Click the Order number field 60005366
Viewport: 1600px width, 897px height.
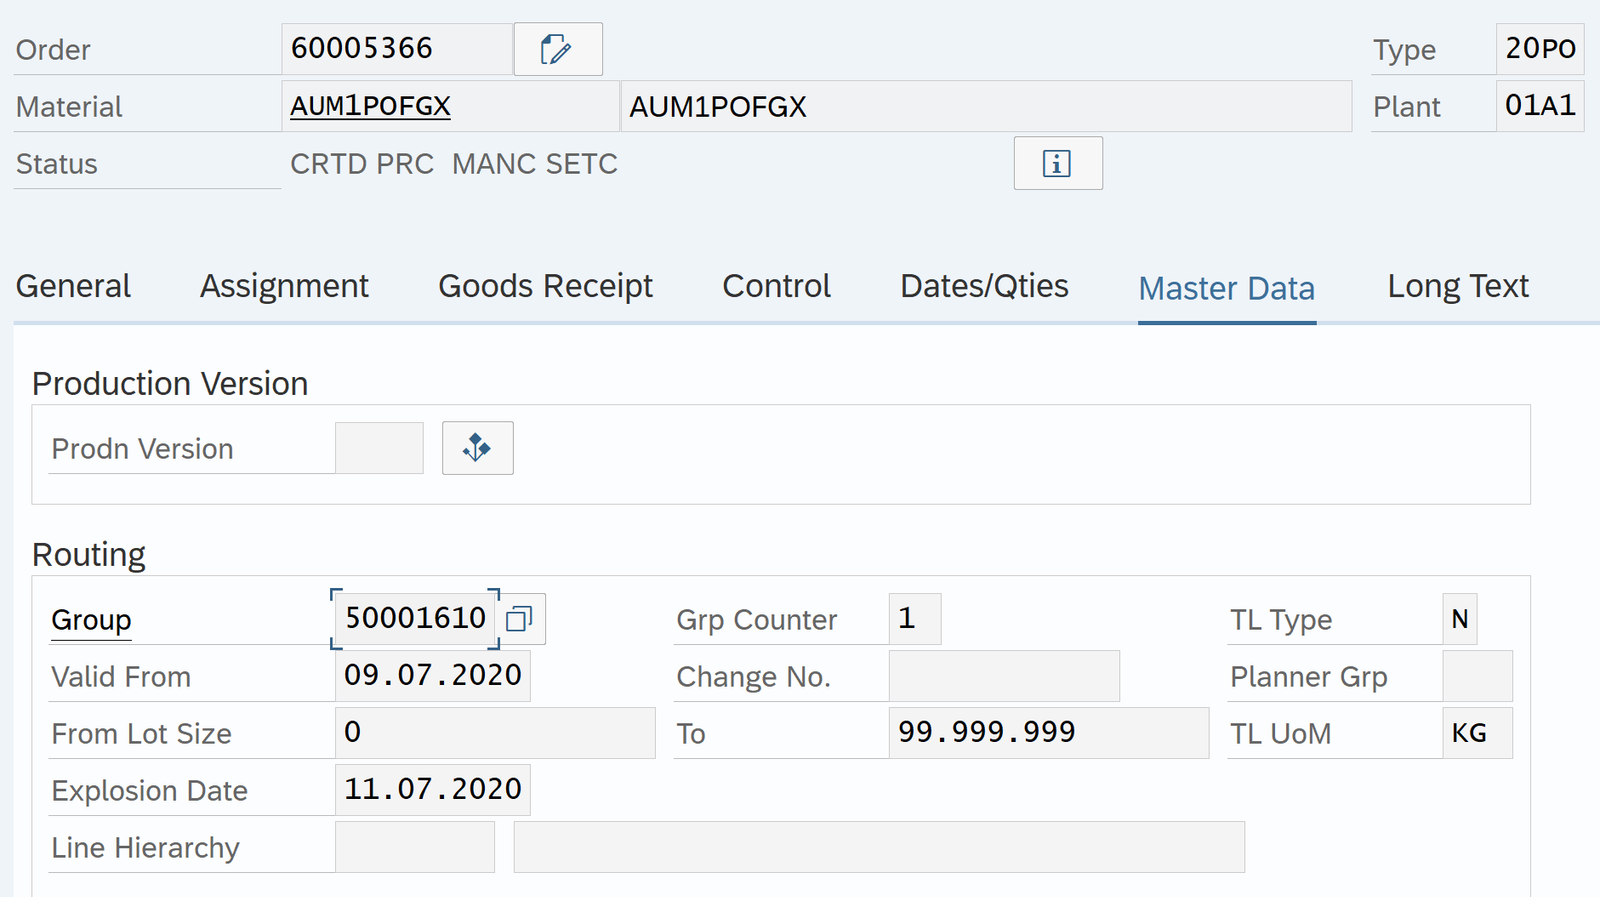click(396, 49)
